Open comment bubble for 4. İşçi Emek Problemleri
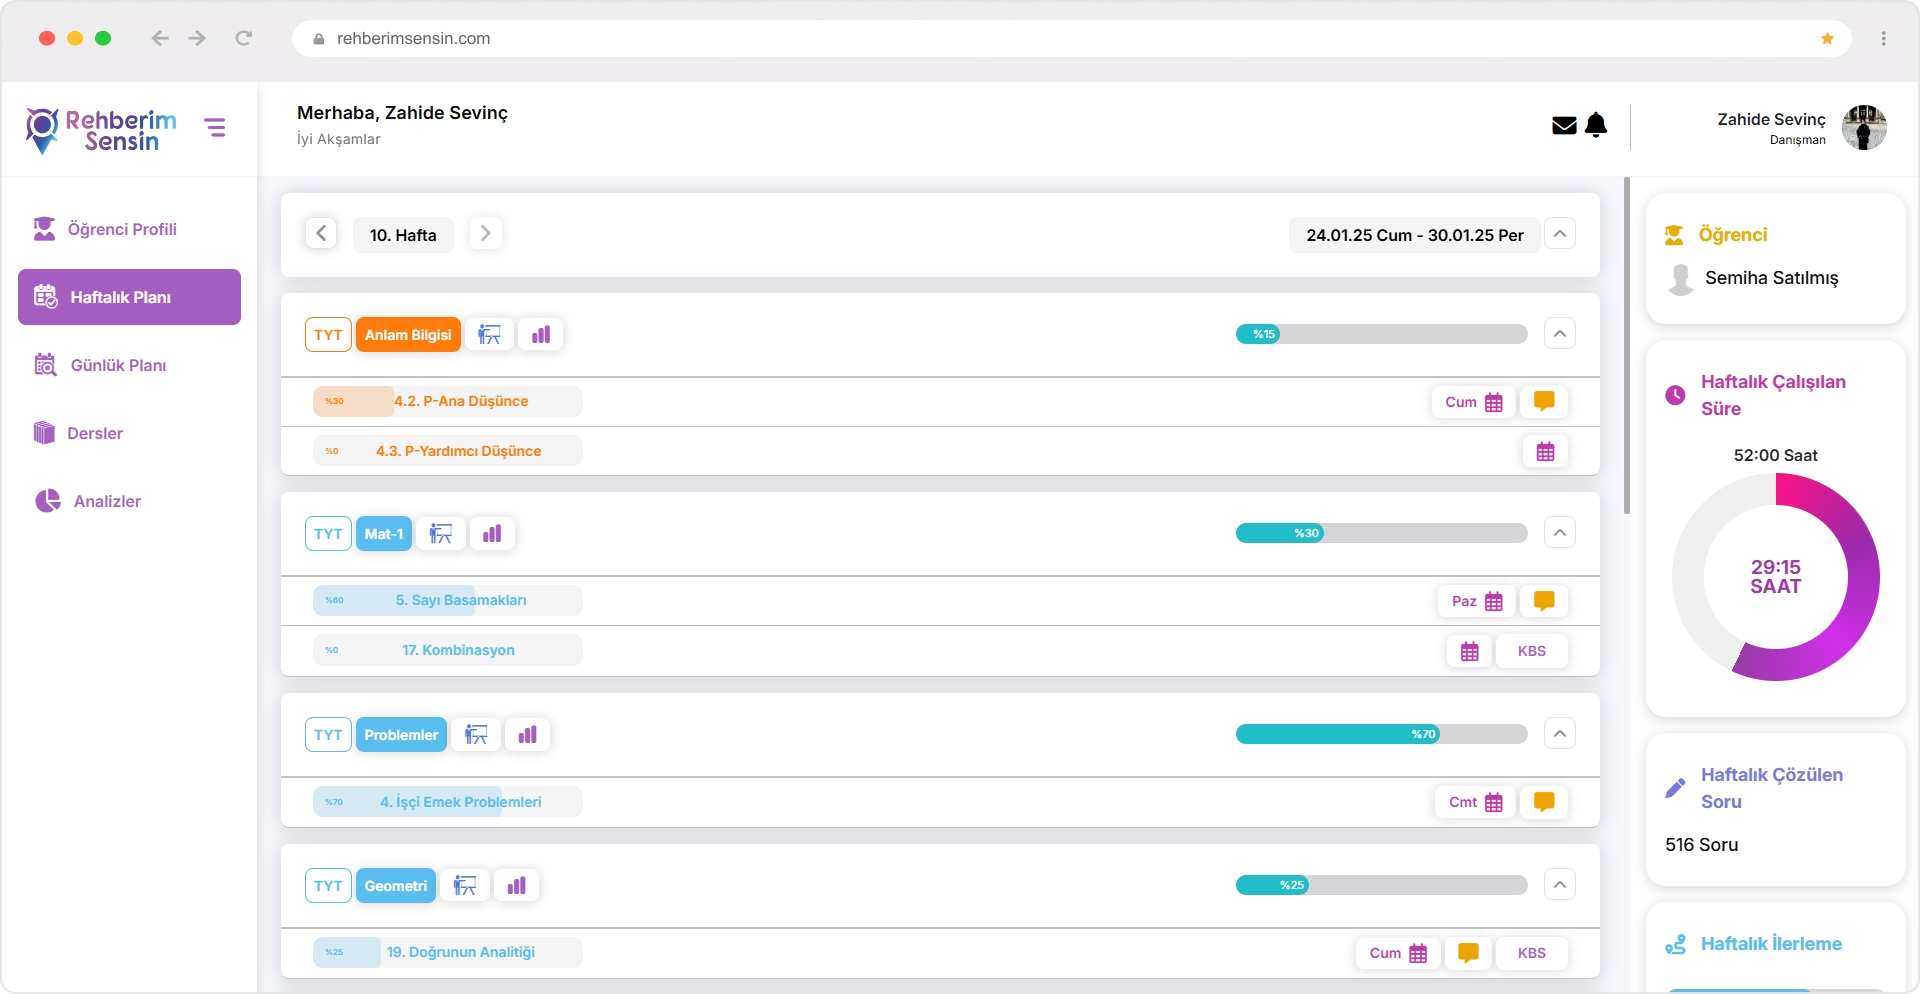Image resolution: width=1920 pixels, height=994 pixels. [x=1544, y=802]
